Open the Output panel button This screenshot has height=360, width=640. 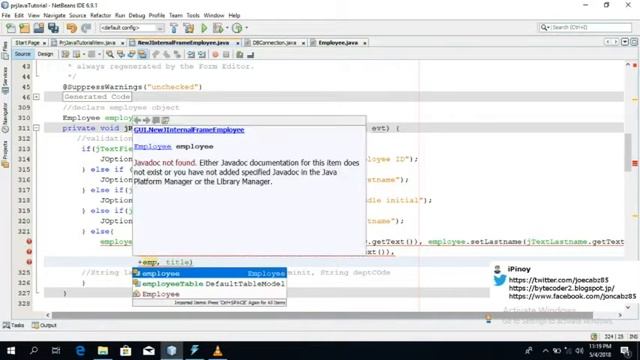tap(44, 325)
